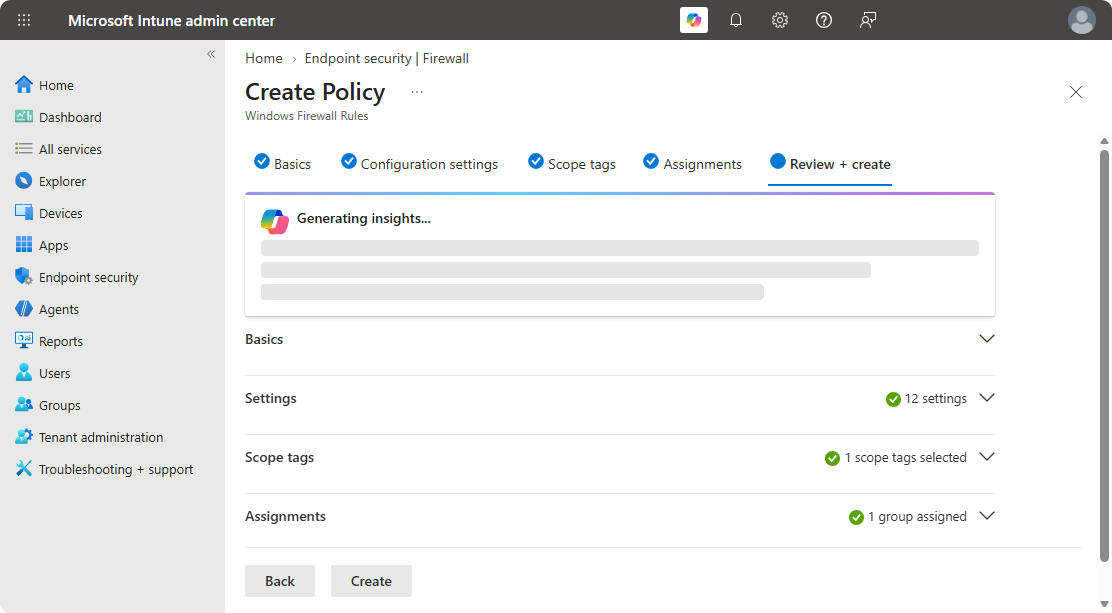Go to the Assignments step
Image resolution: width=1112 pixels, height=613 pixels.
tap(692, 163)
